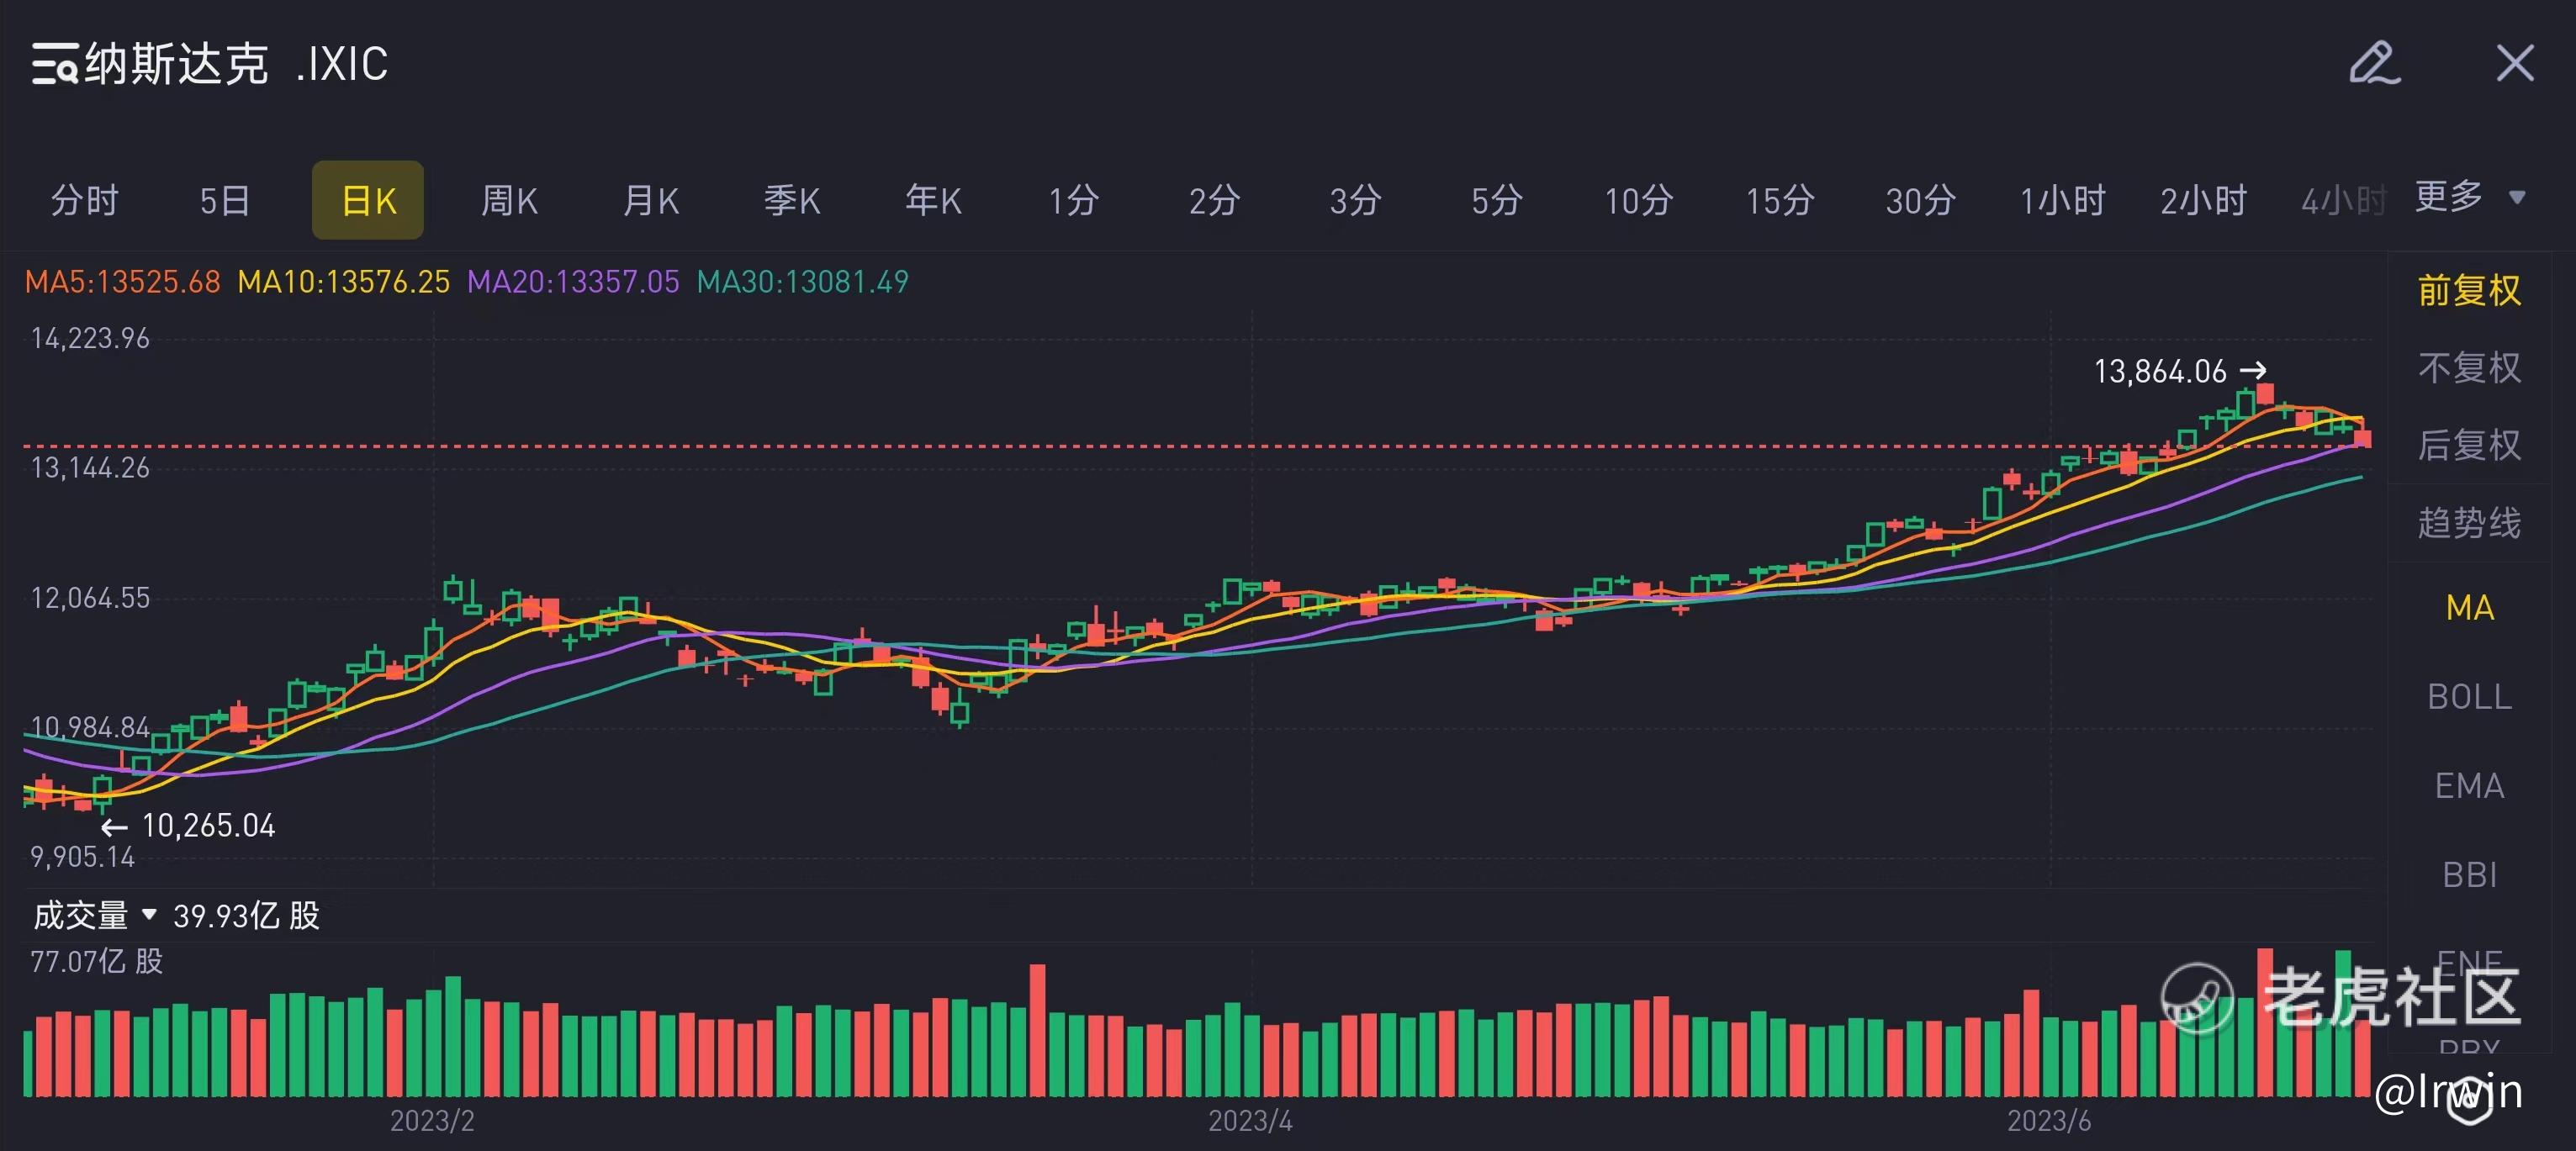2576x1151 pixels.
Task: Expand the 更多 more periods dropdown
Action: (x=2470, y=196)
